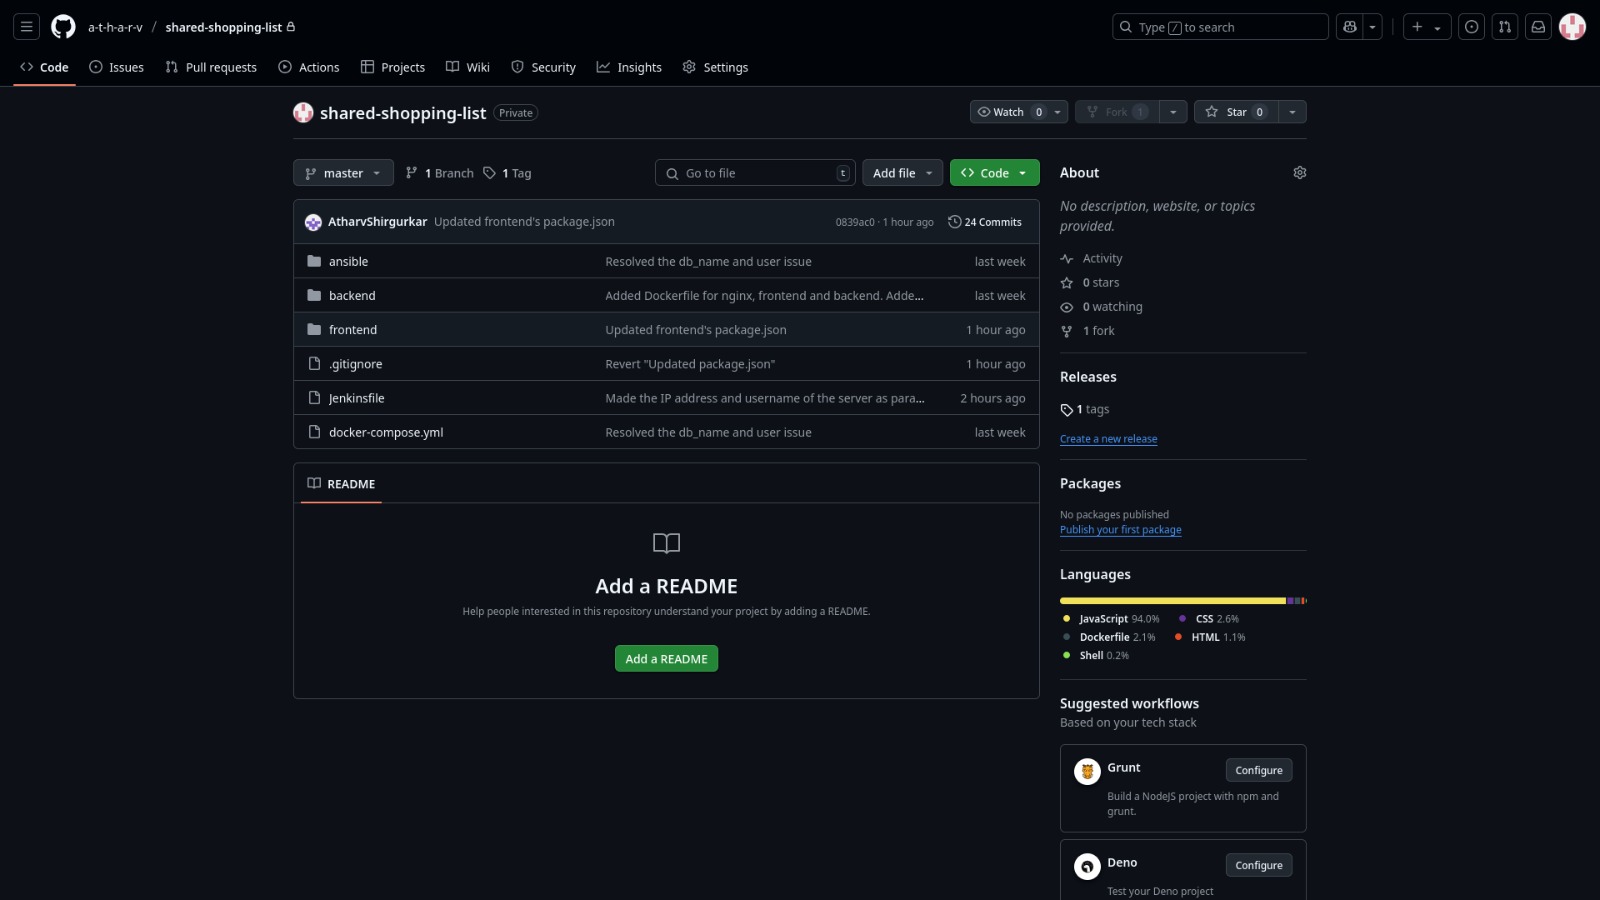Open the create new plus menu
1600x900 pixels.
coord(1427,27)
